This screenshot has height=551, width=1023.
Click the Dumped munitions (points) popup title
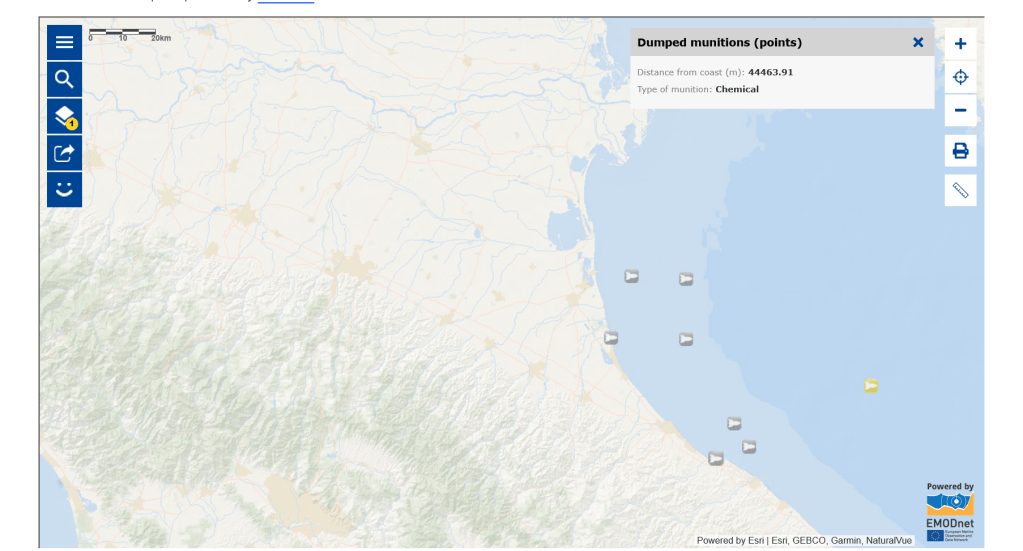pyautogui.click(x=719, y=42)
